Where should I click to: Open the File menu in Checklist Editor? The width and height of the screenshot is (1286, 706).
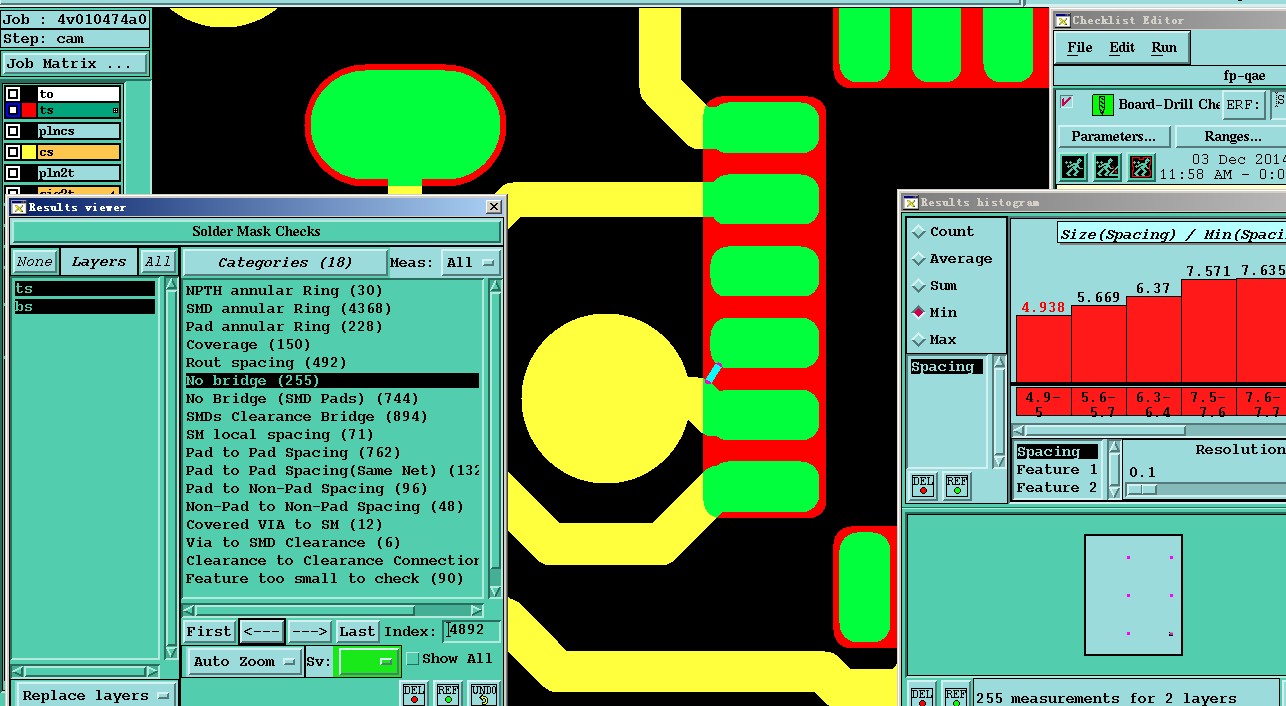click(x=1080, y=47)
